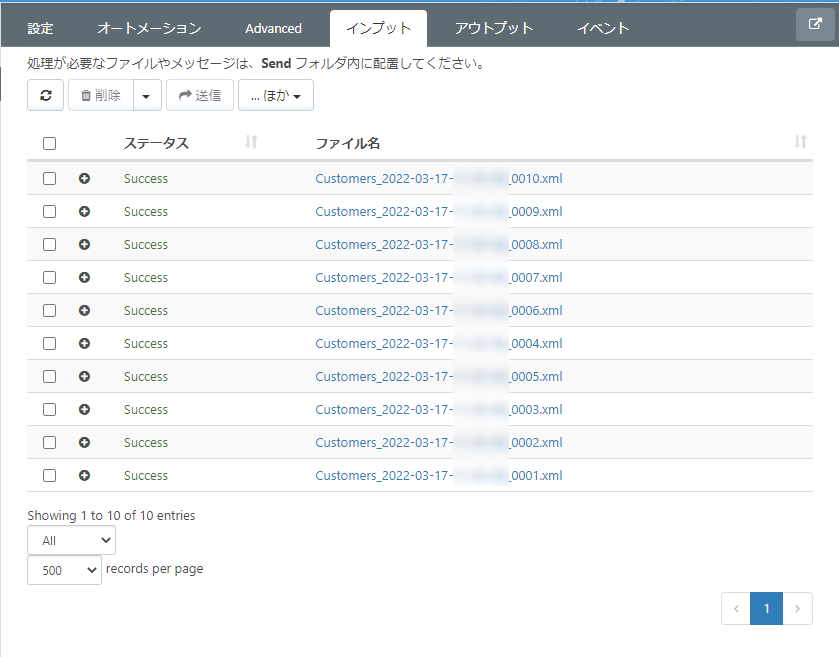Check the box for 0005.xml row
The height and width of the screenshot is (657, 839).
tap(49, 377)
